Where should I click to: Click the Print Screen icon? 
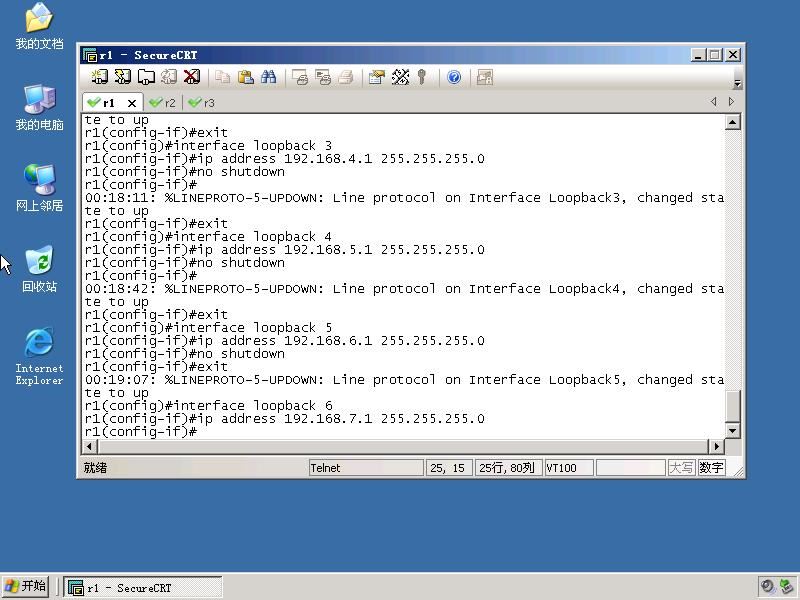coord(299,77)
